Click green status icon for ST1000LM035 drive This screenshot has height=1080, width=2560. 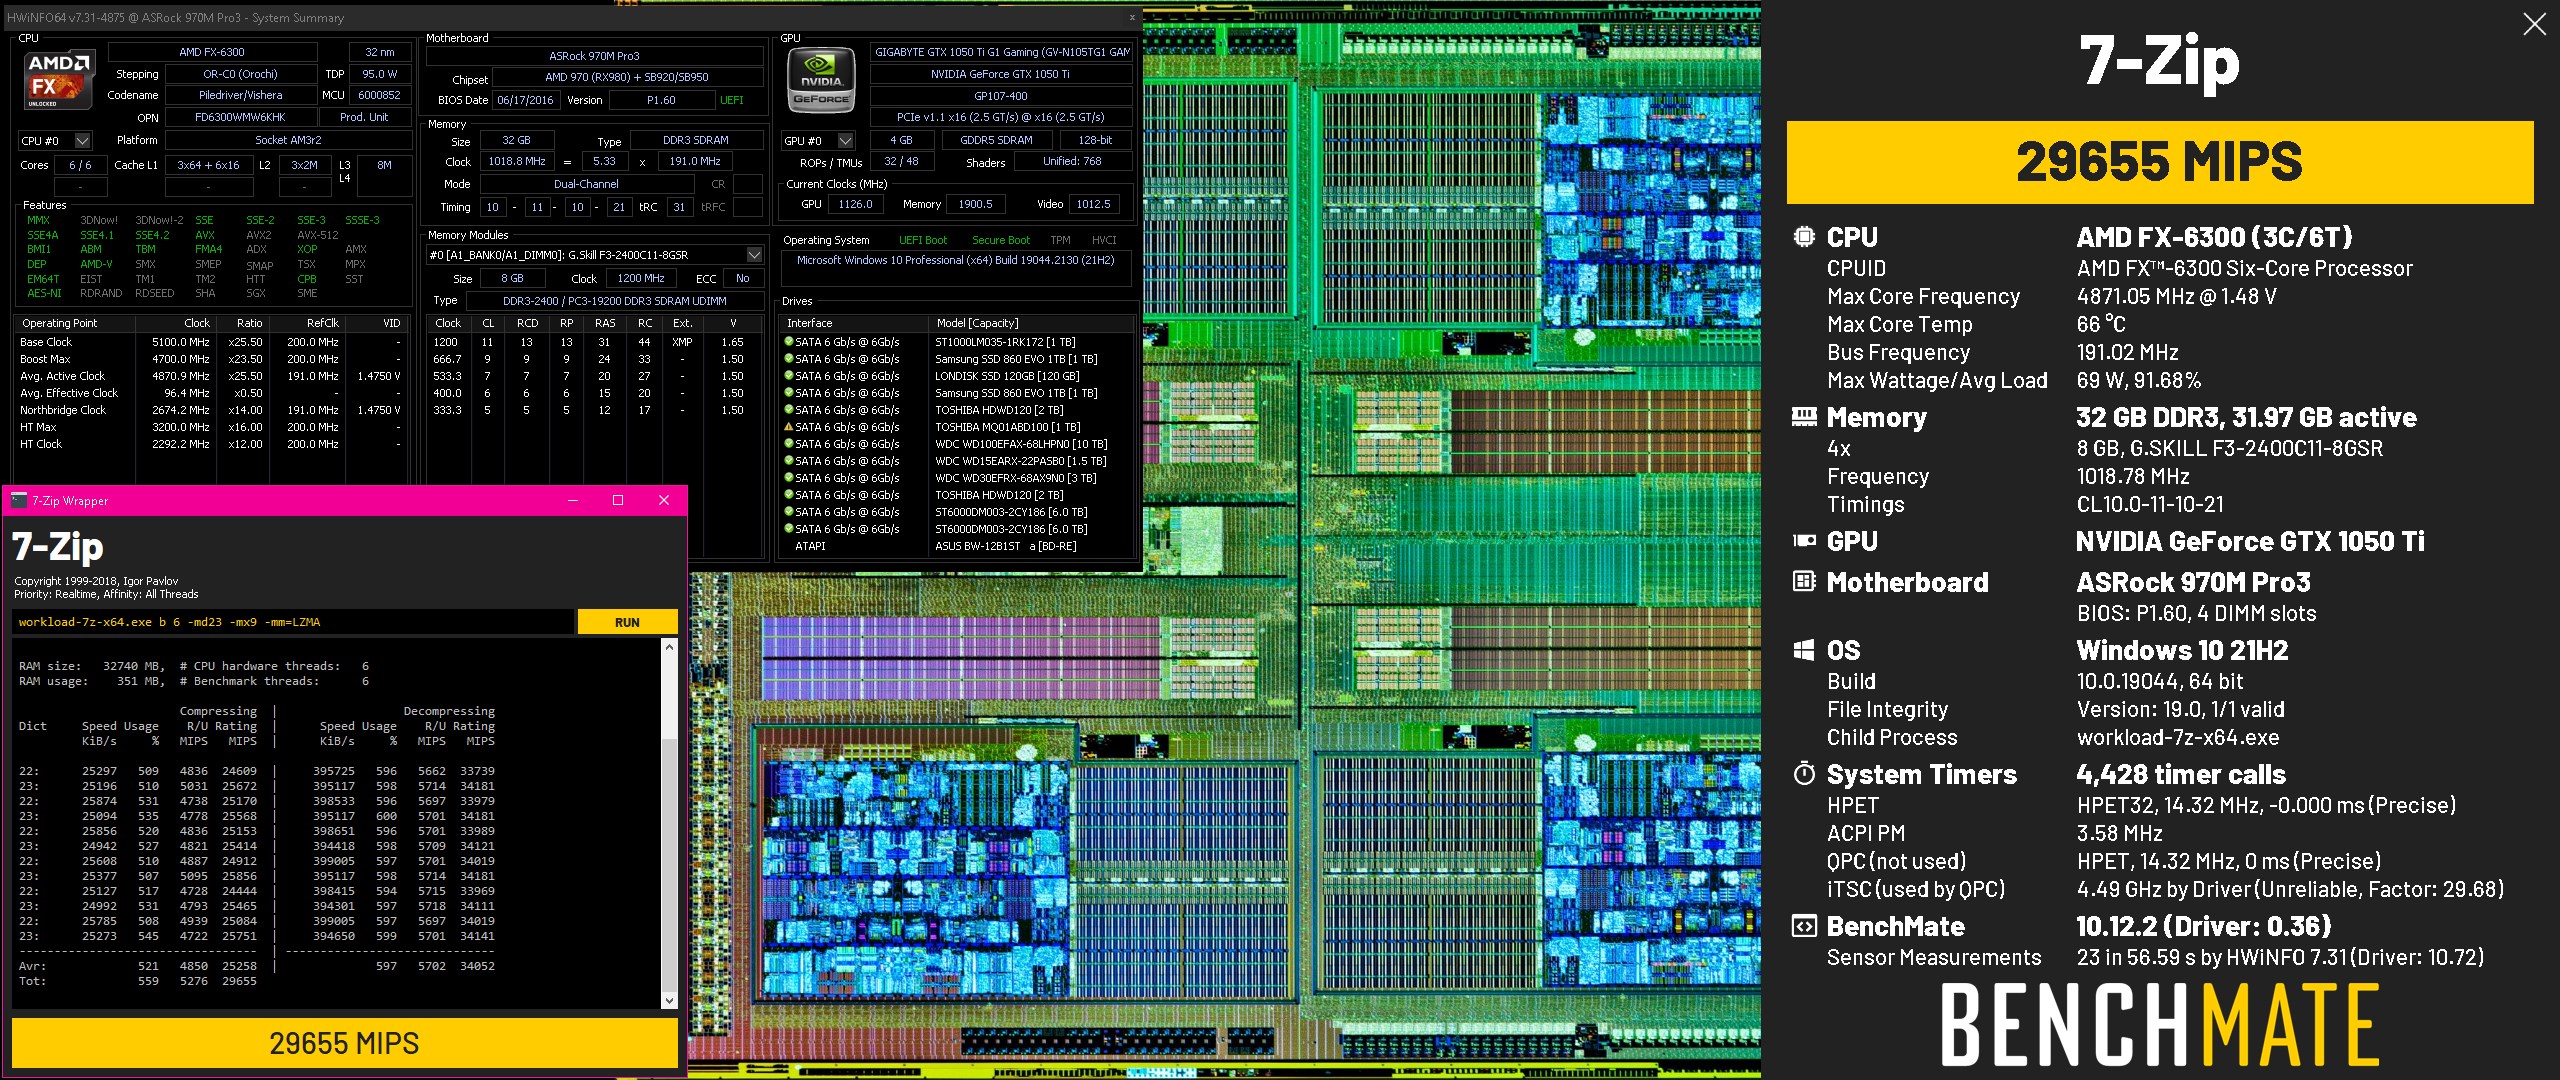coord(788,342)
